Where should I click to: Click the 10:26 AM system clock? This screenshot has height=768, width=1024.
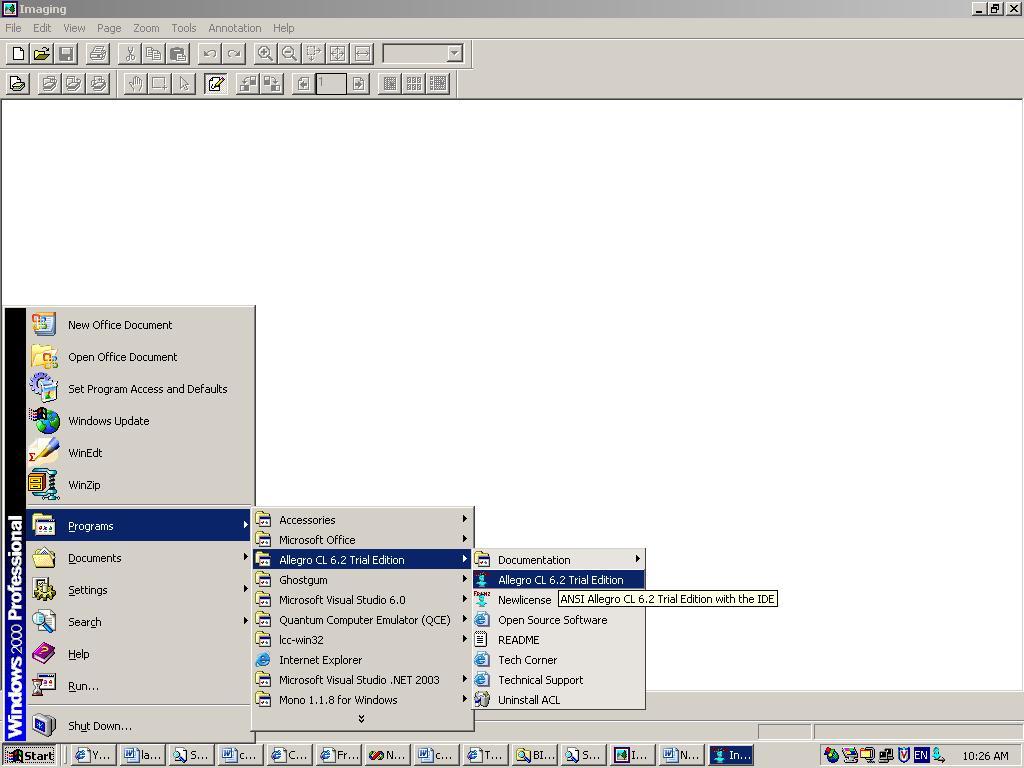[985, 756]
